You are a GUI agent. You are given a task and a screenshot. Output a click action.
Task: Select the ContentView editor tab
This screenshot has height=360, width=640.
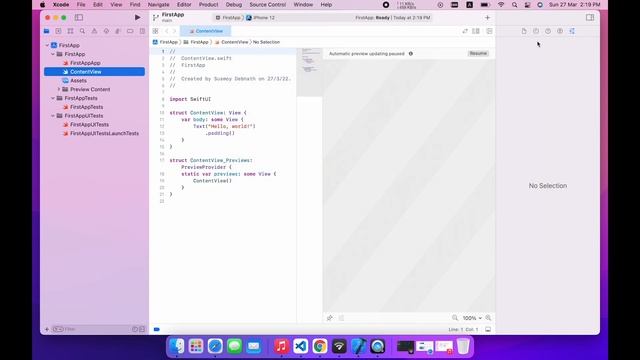point(206,31)
